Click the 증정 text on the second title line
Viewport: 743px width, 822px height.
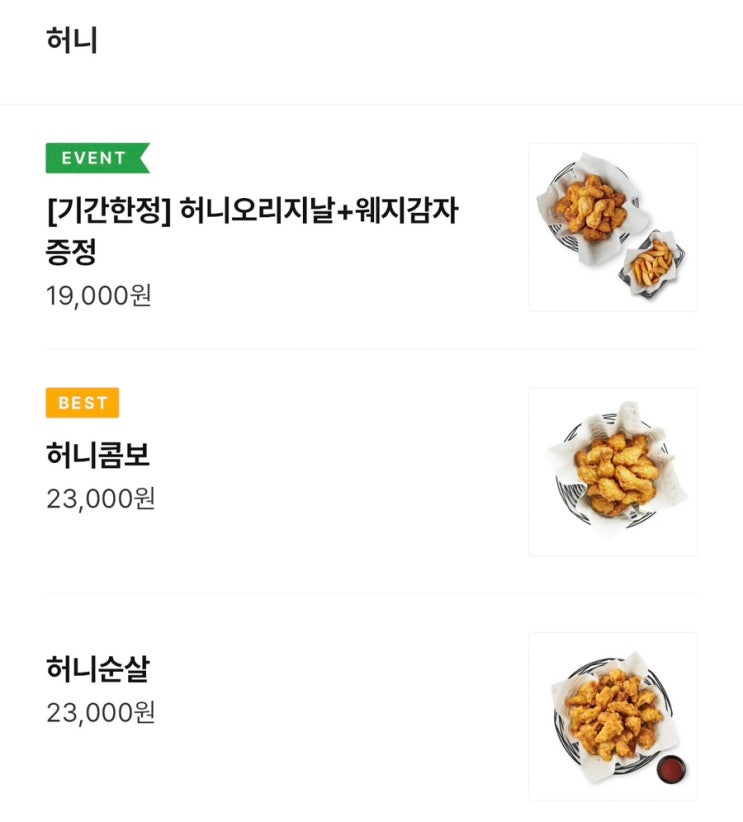(71, 252)
